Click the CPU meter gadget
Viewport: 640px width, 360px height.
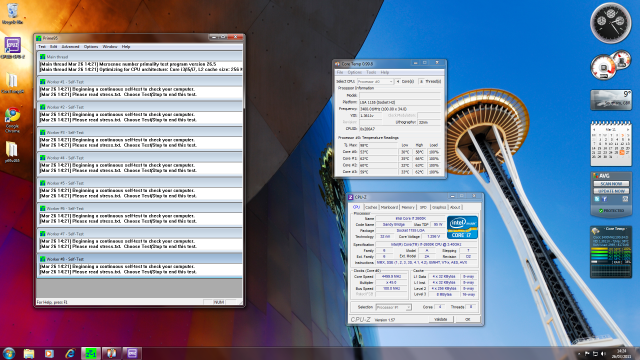pyautogui.click(x=611, y=65)
